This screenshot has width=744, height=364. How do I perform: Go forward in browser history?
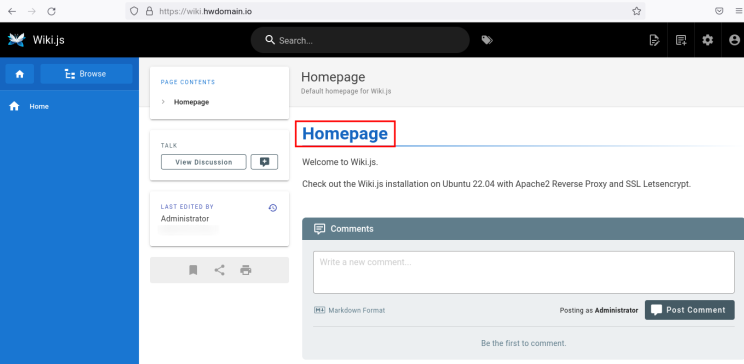tap(32, 11)
